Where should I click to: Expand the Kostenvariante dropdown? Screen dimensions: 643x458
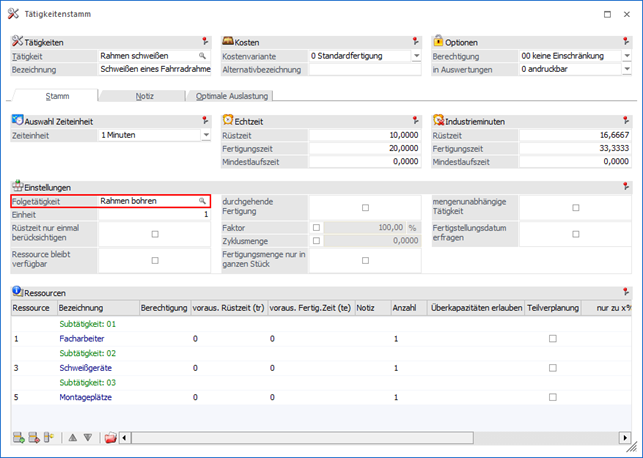(x=415, y=56)
